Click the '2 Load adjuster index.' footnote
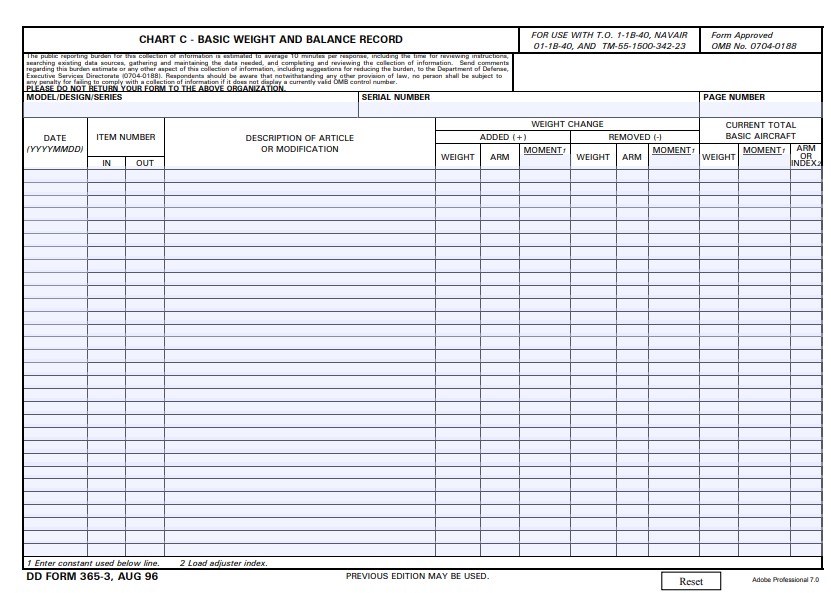The width and height of the screenshot is (831, 593). [224, 563]
